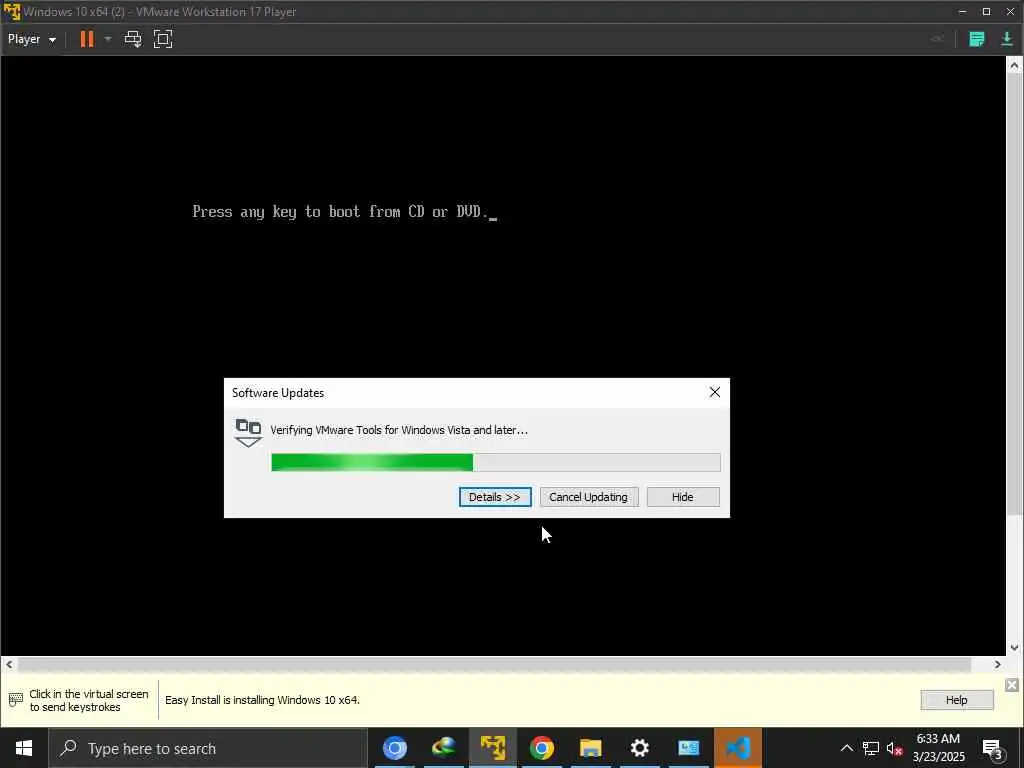The height and width of the screenshot is (768, 1024).
Task: Pause the virtual machine with the orange pause icon
Action: click(87, 39)
